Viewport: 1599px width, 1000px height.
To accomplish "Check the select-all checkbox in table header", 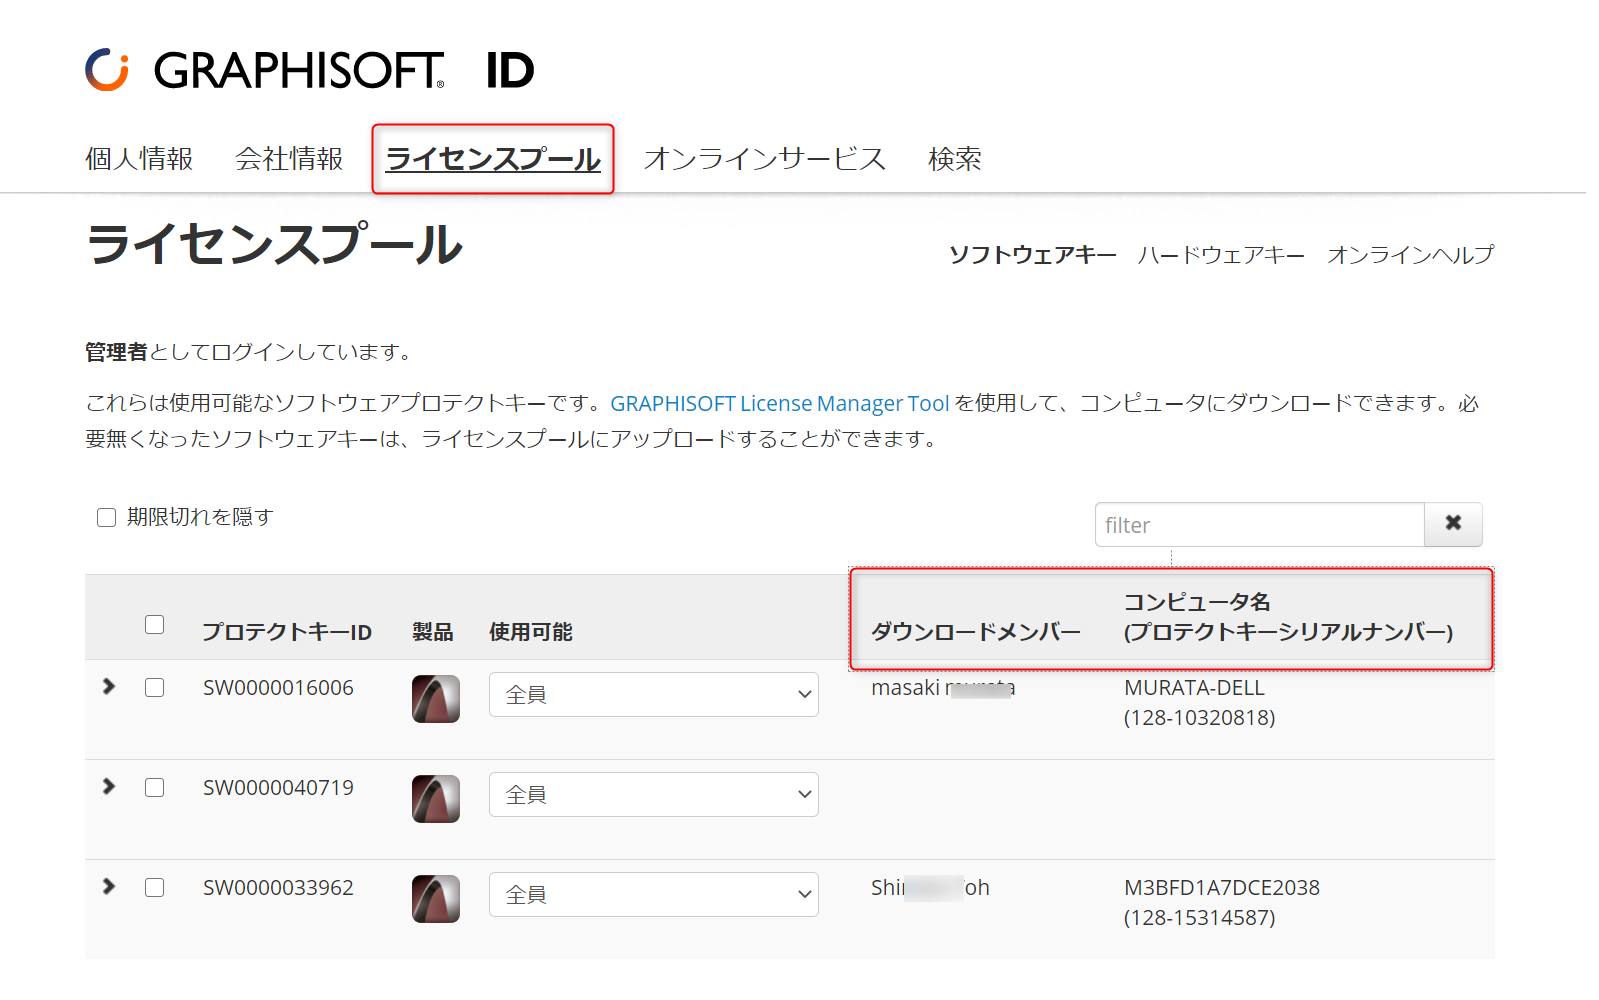I will (154, 624).
